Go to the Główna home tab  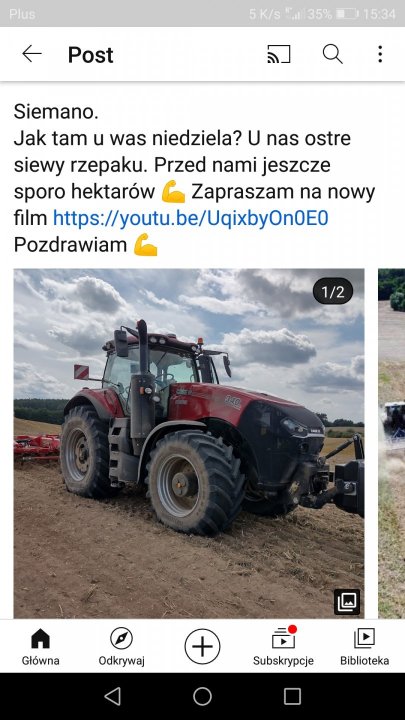(40, 647)
